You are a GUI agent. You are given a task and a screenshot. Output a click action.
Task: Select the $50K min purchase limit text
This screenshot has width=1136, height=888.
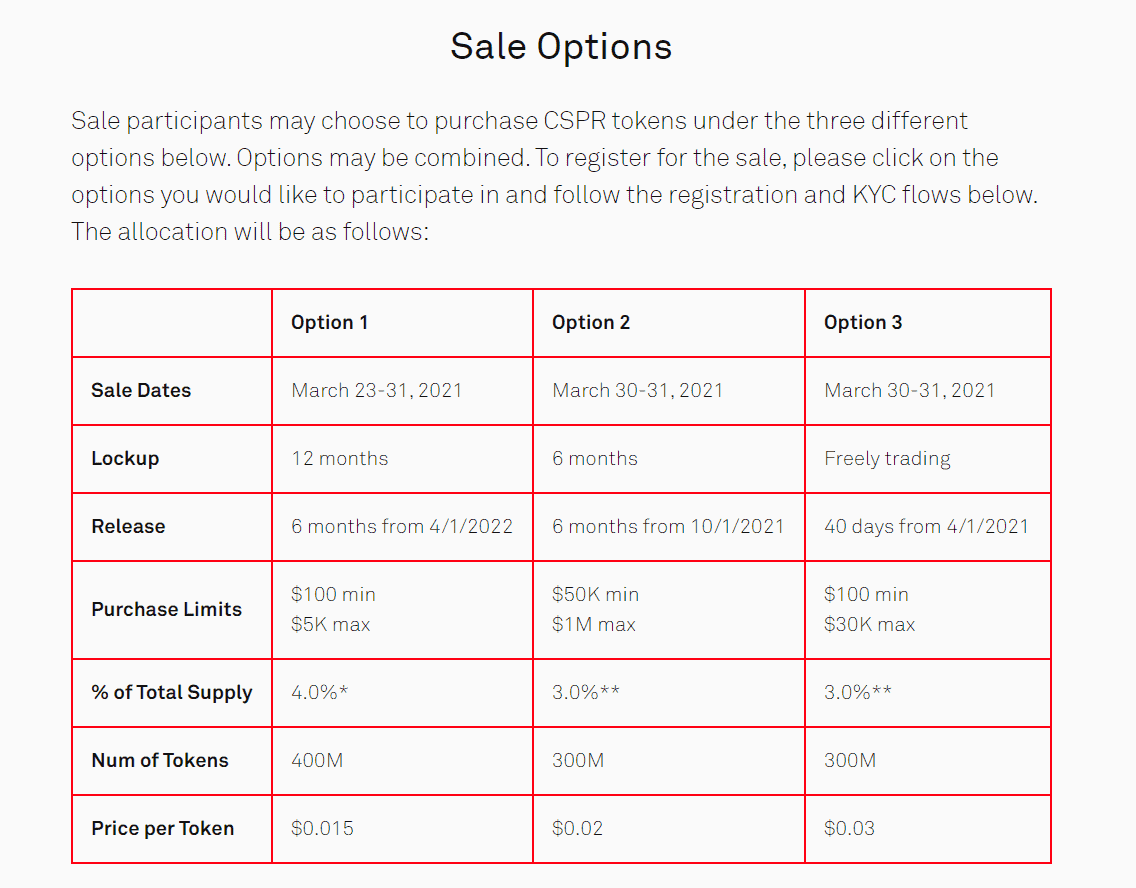(x=595, y=595)
